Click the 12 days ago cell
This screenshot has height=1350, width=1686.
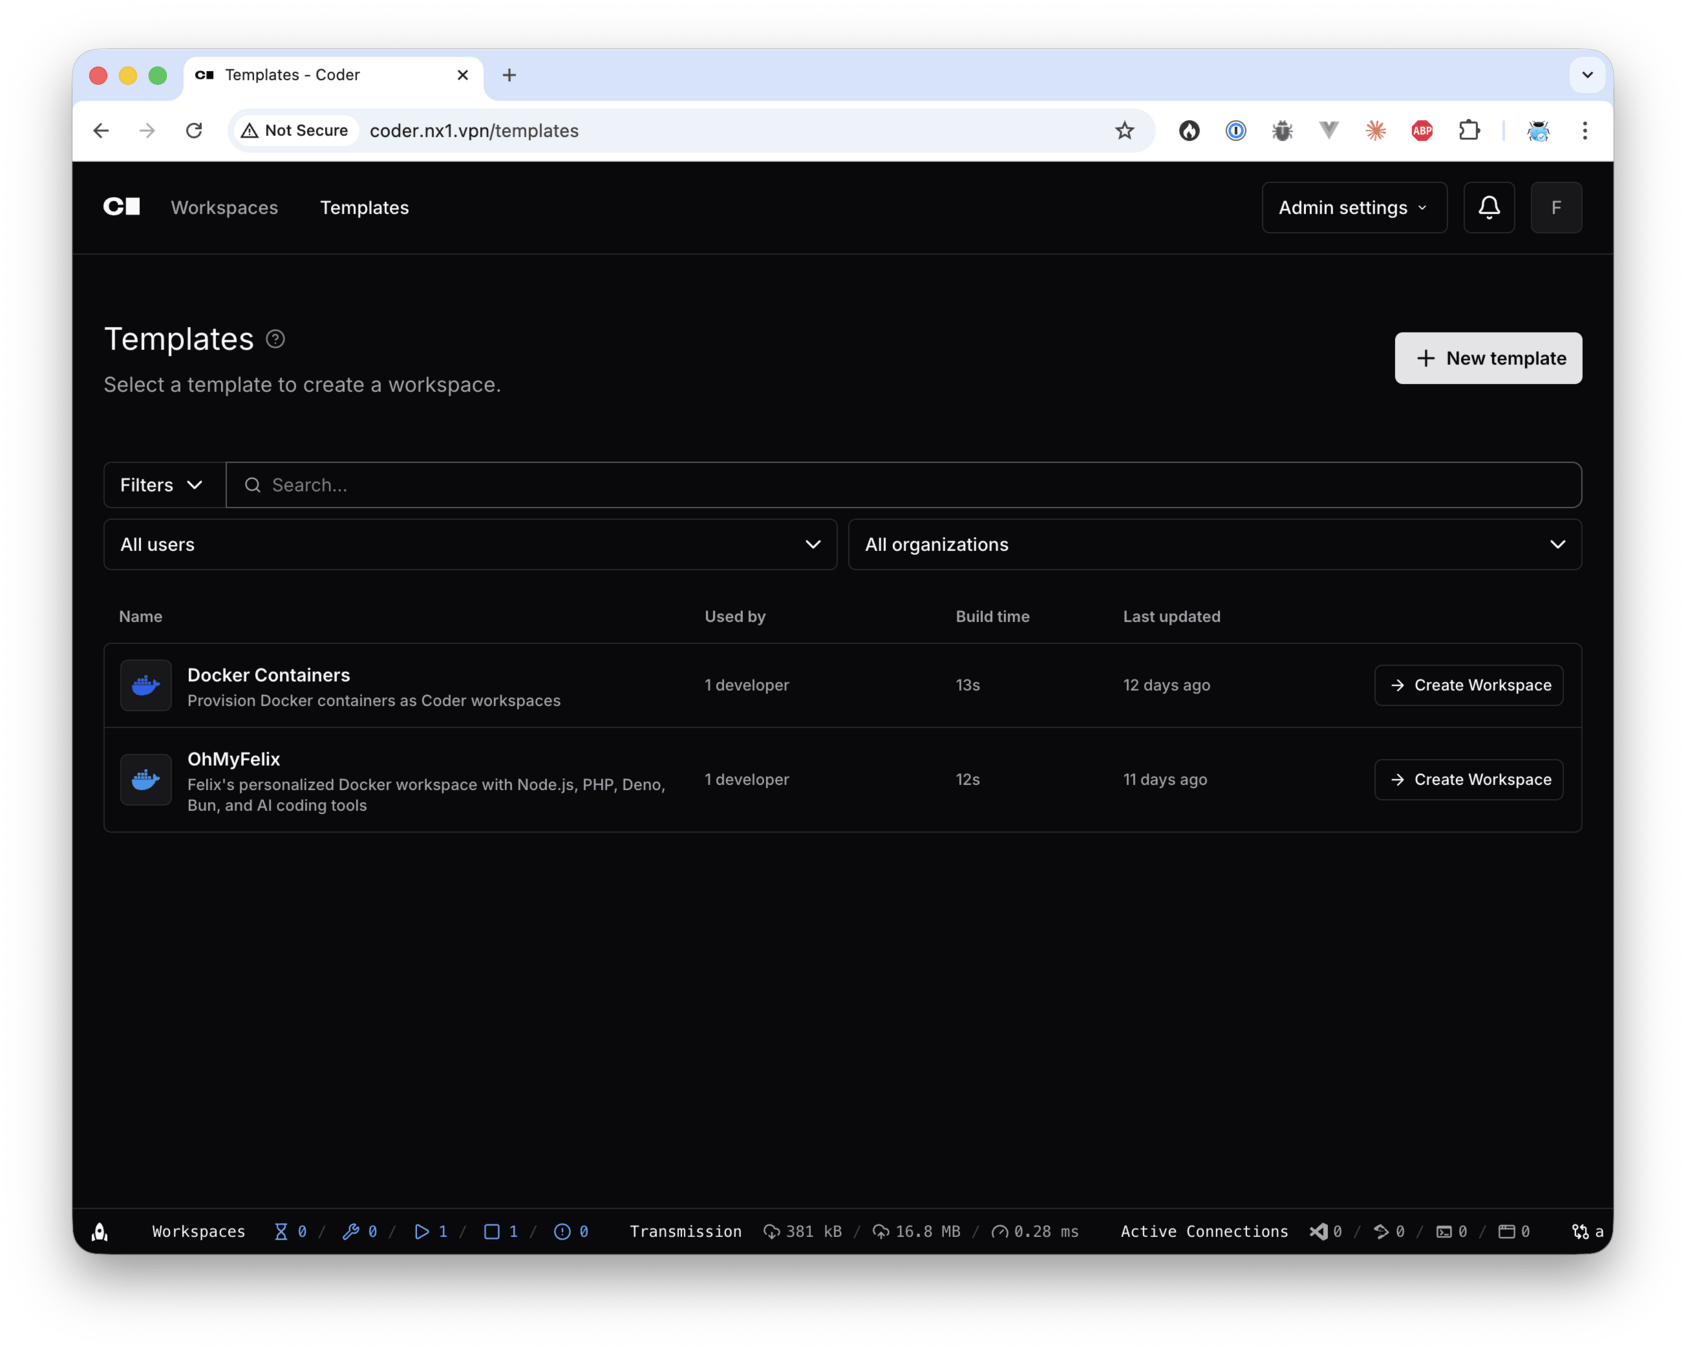pos(1166,685)
